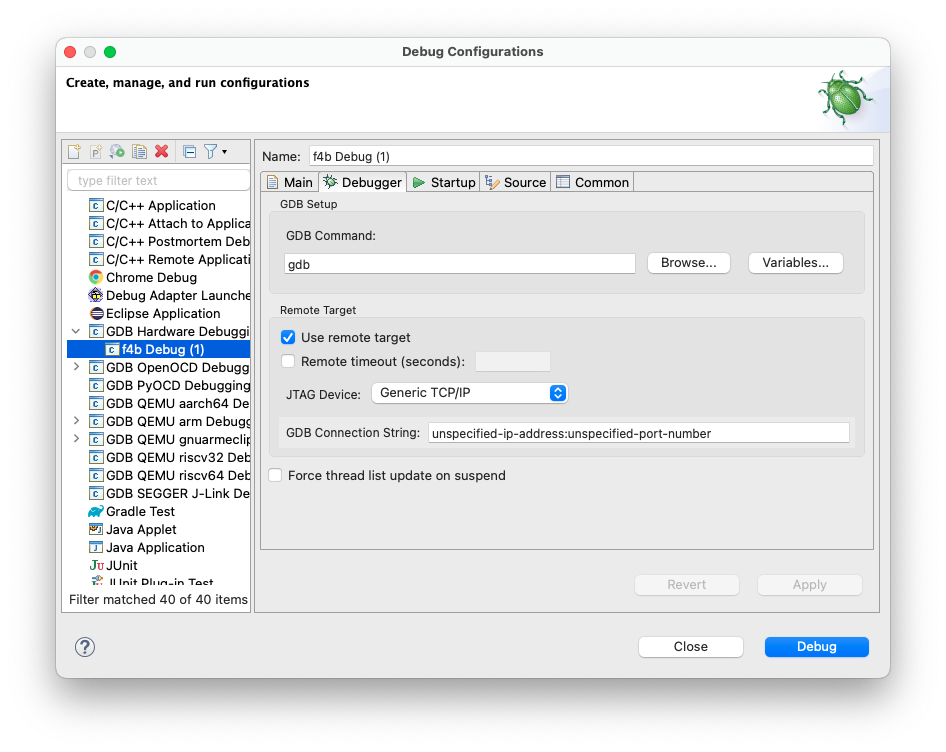Click the Java Application icon
The width and height of the screenshot is (946, 752).
coord(95,547)
